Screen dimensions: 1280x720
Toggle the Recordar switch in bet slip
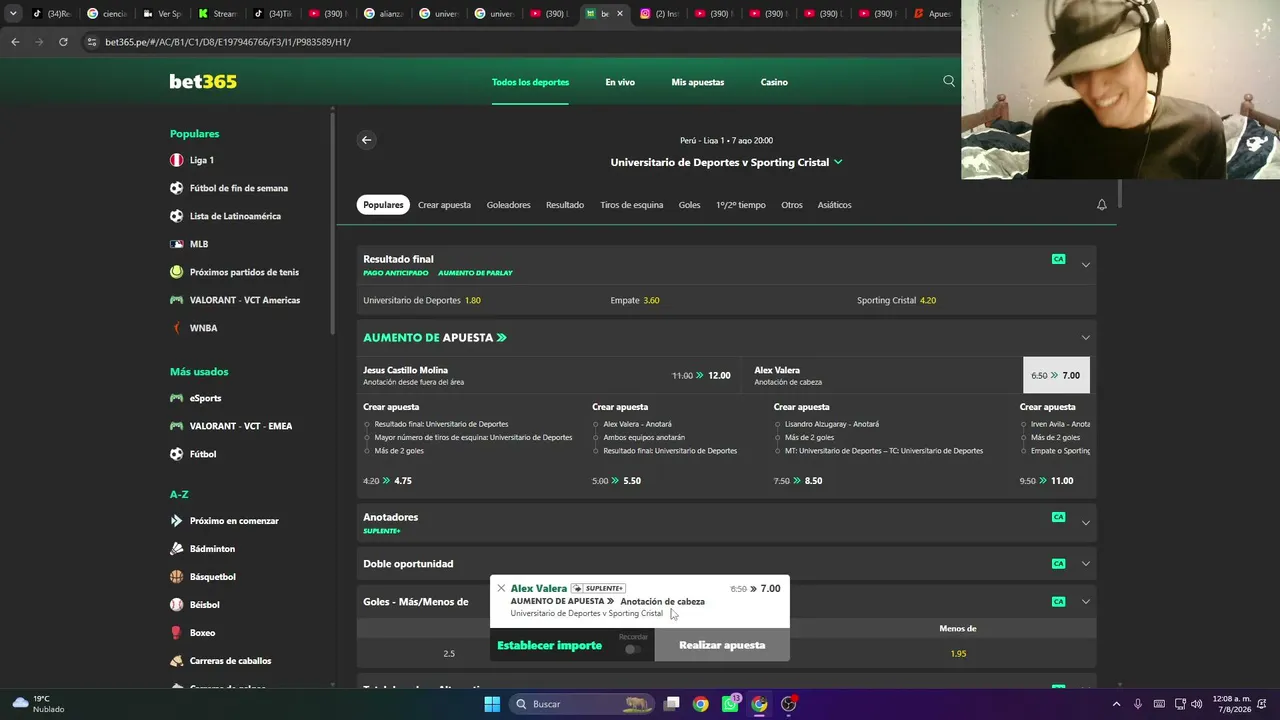(x=632, y=649)
